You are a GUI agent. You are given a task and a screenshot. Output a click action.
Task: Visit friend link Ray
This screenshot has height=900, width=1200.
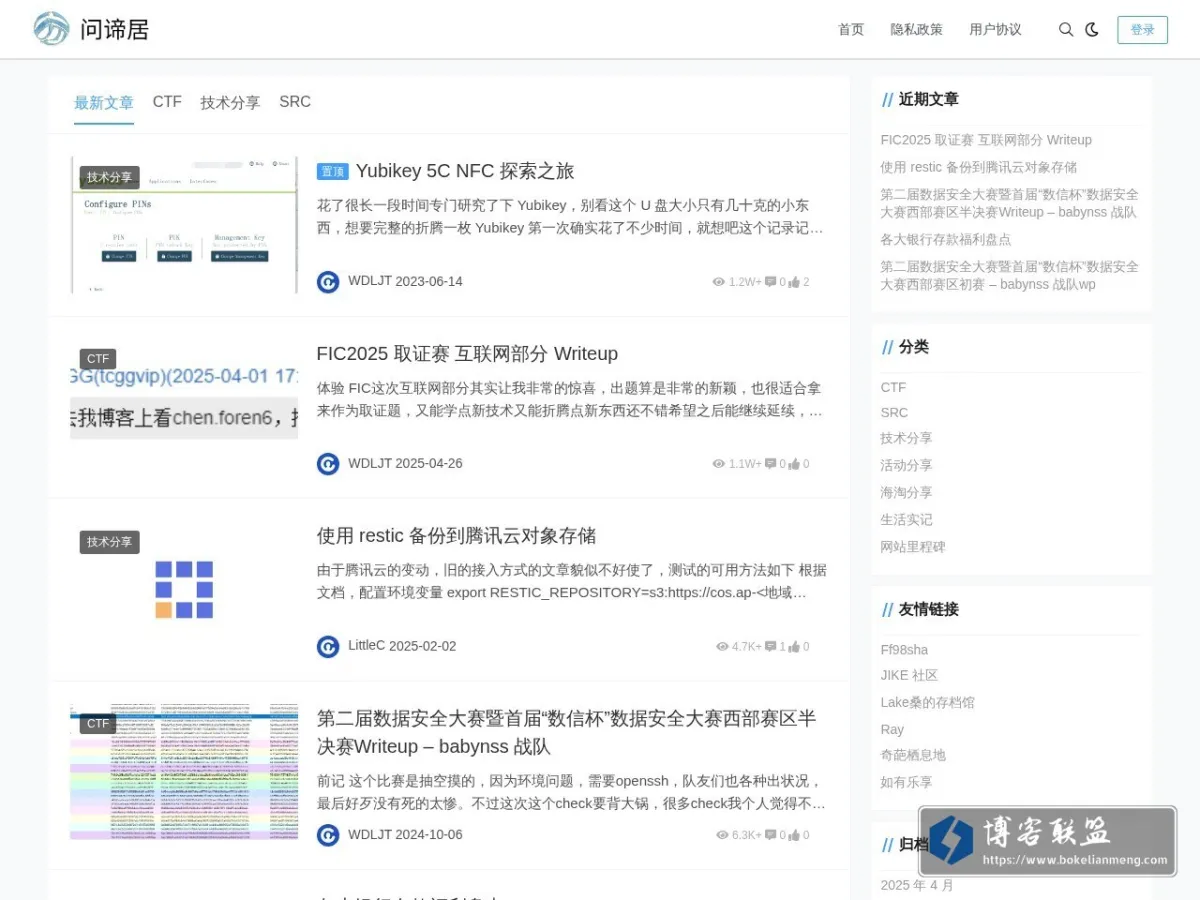[x=892, y=729]
